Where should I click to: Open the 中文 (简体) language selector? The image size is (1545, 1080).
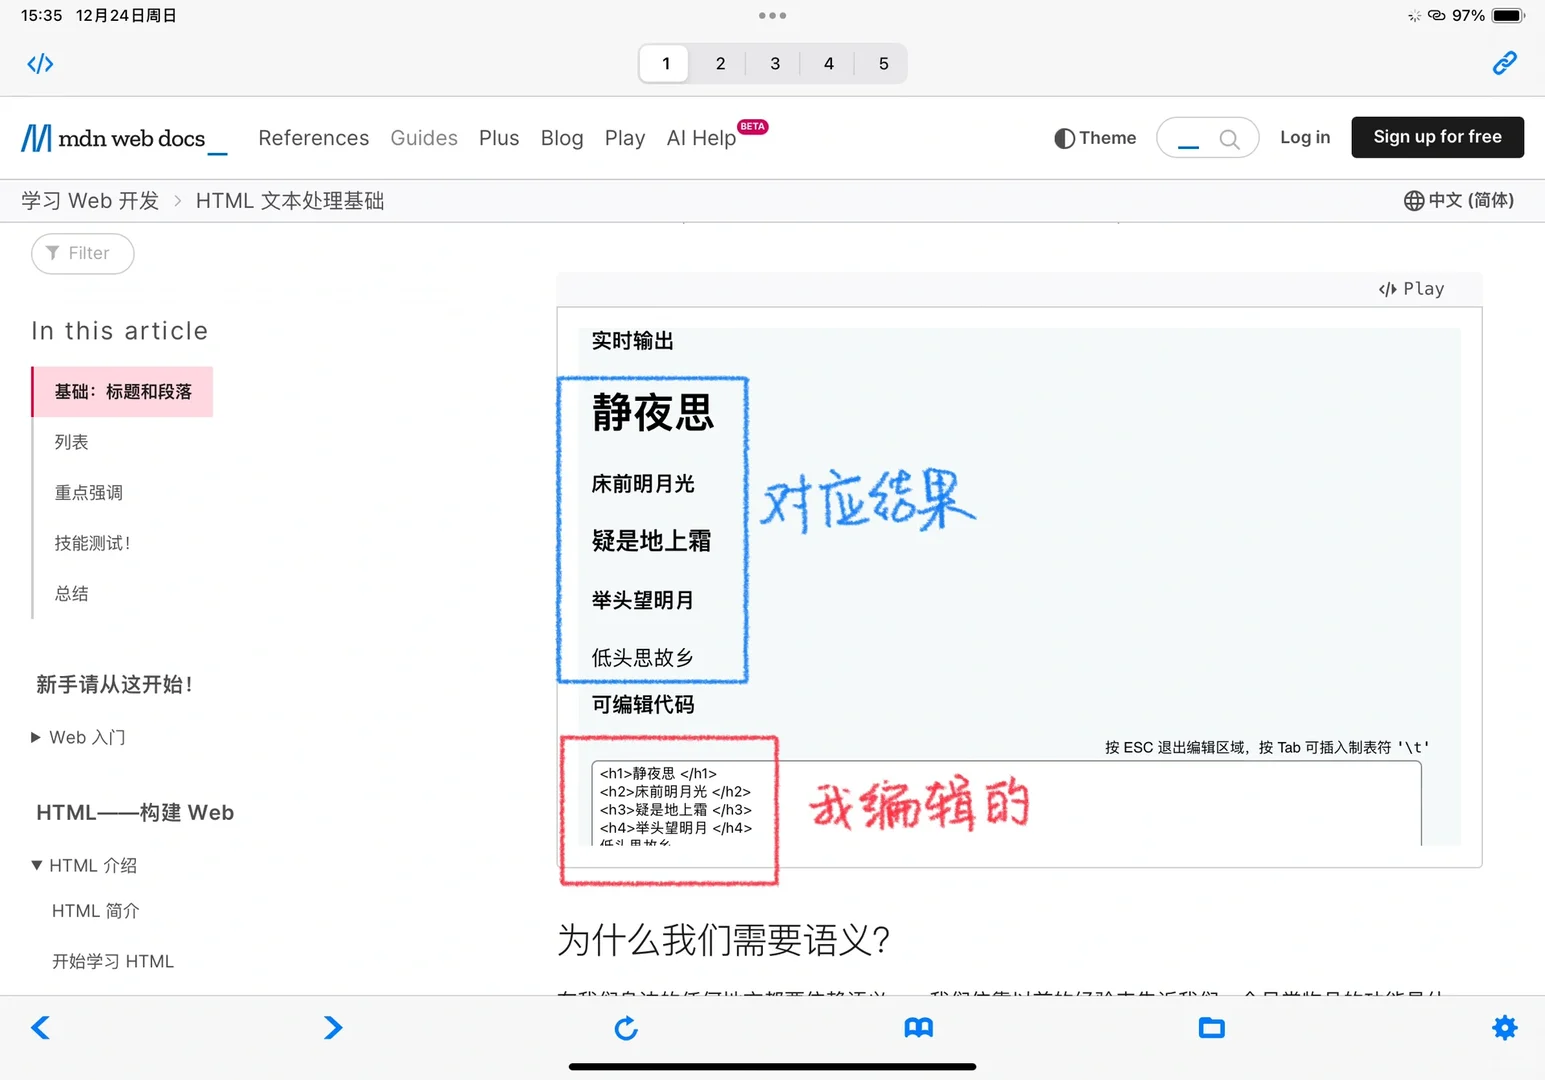pos(1458,200)
